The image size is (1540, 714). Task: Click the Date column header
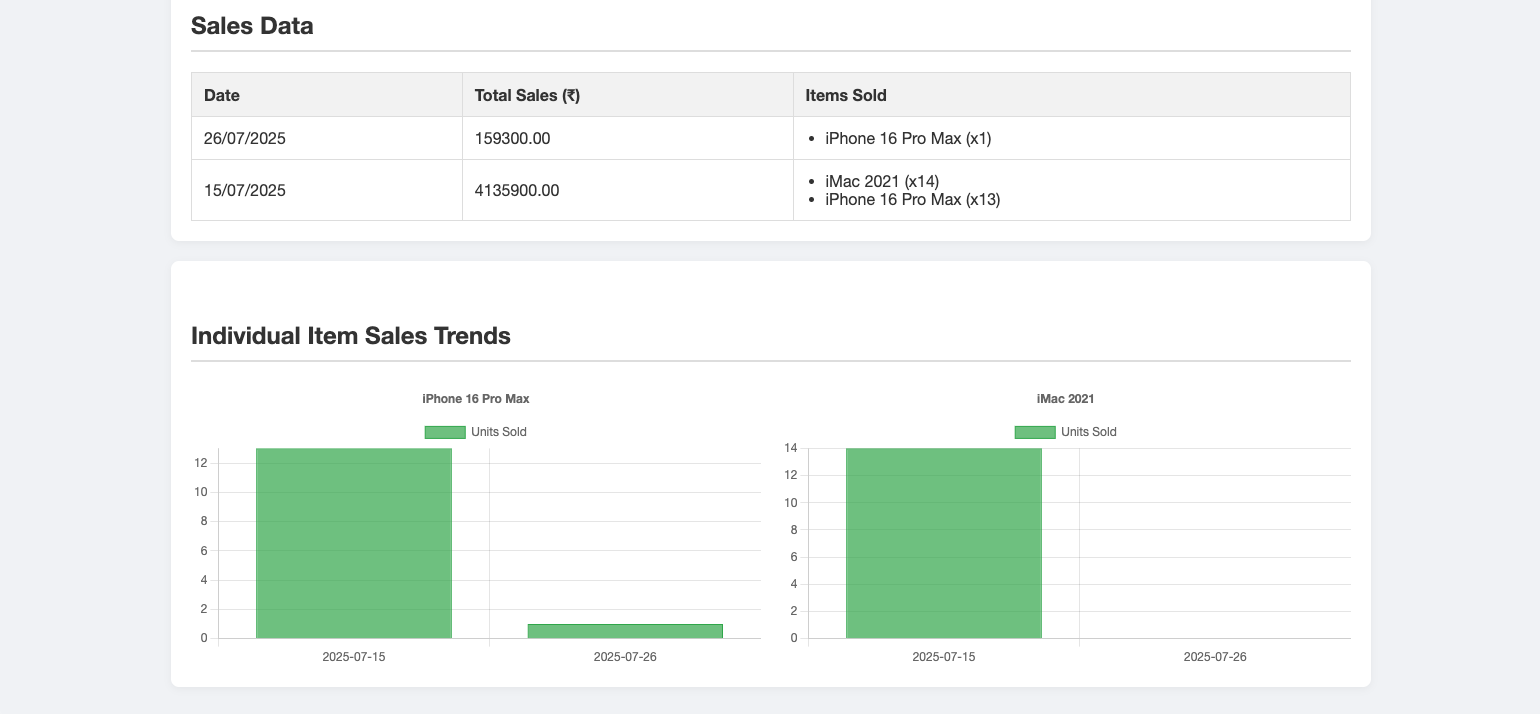327,95
